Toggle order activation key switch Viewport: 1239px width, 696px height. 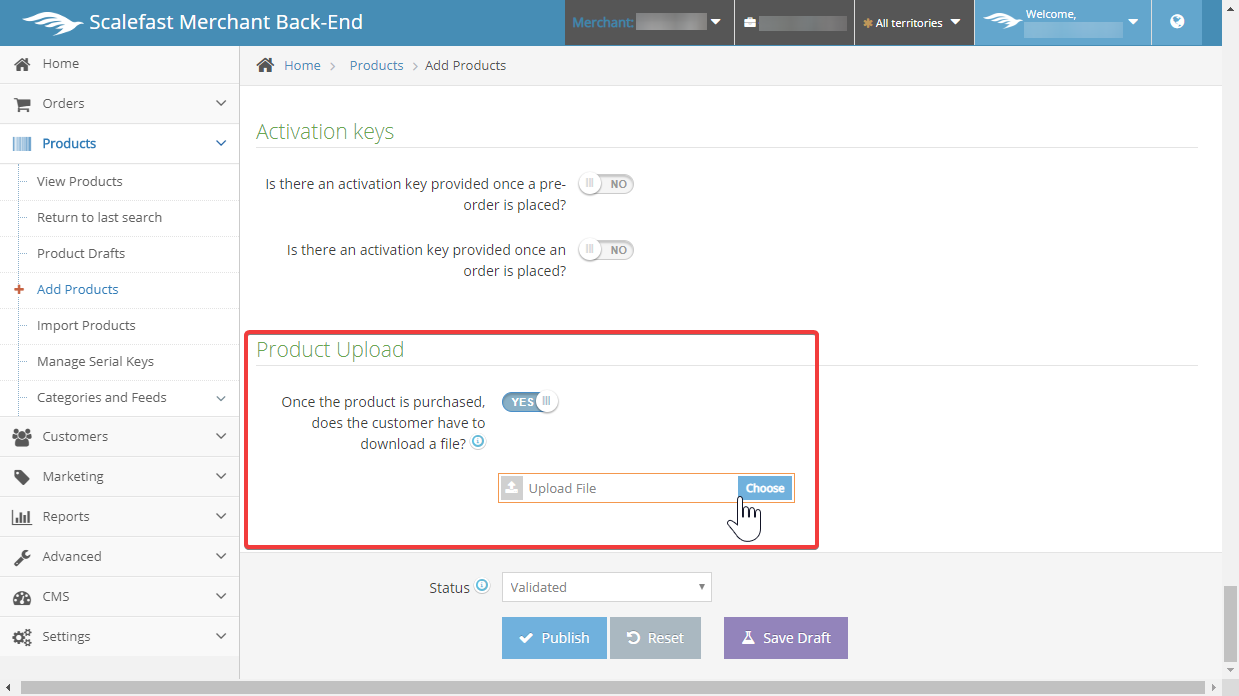606,250
